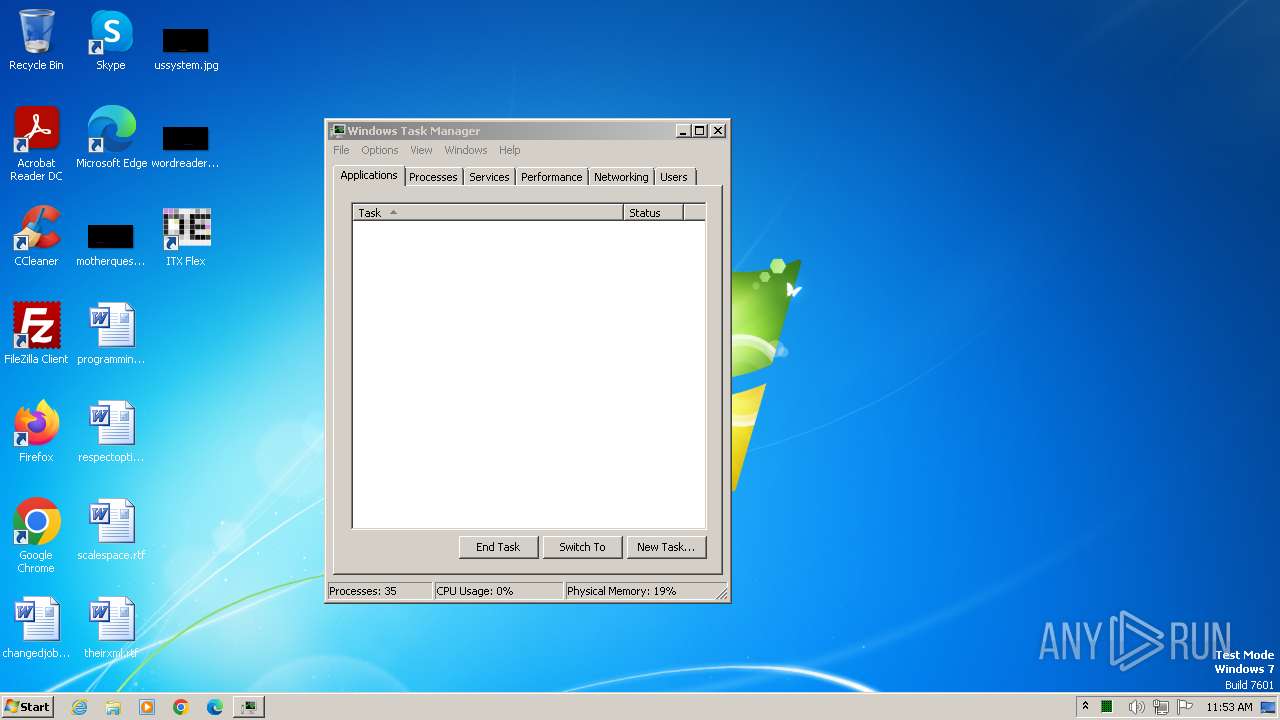1280x720 pixels.
Task: Sort by the Status column header
Action: click(653, 212)
